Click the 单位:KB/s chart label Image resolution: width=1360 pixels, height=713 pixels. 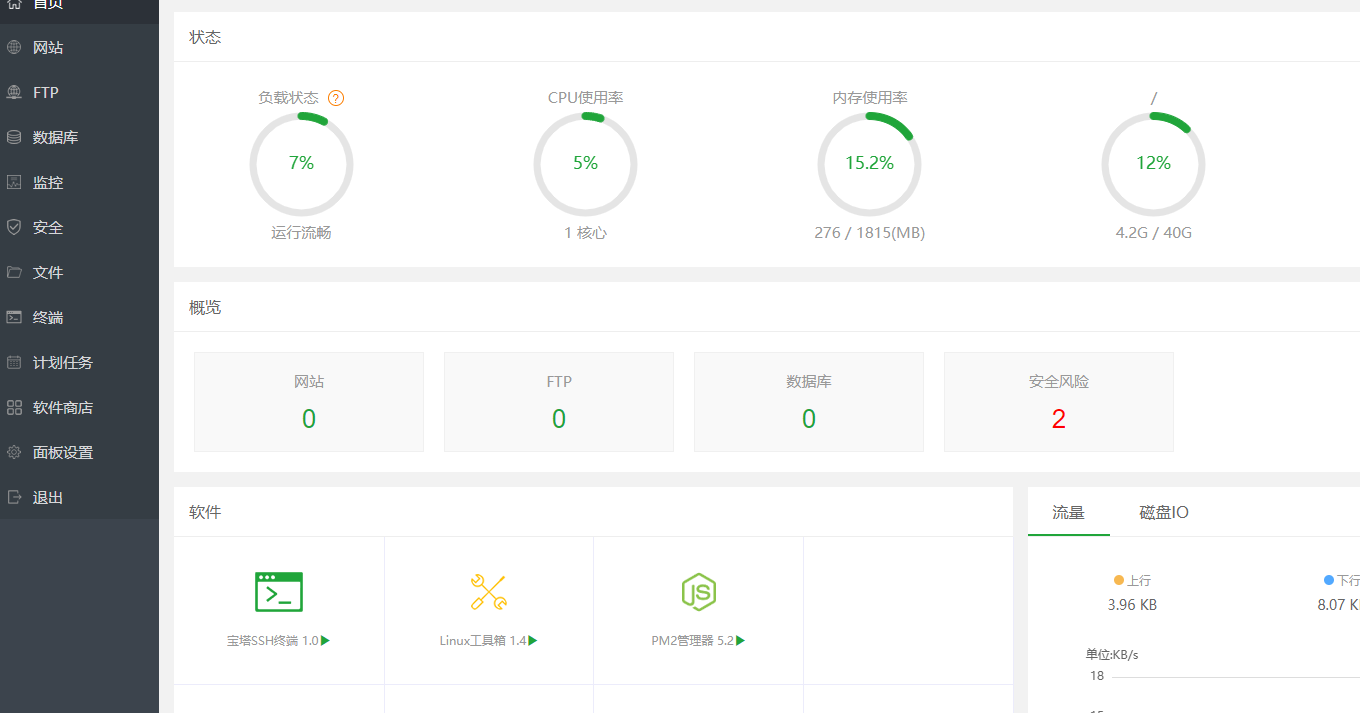click(1112, 655)
